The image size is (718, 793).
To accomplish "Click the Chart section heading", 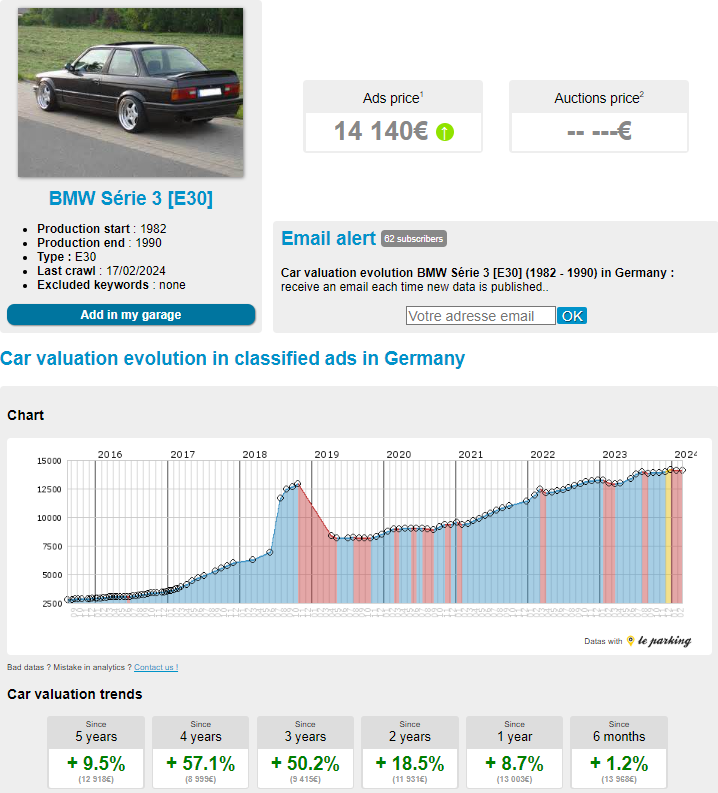I will point(25,415).
